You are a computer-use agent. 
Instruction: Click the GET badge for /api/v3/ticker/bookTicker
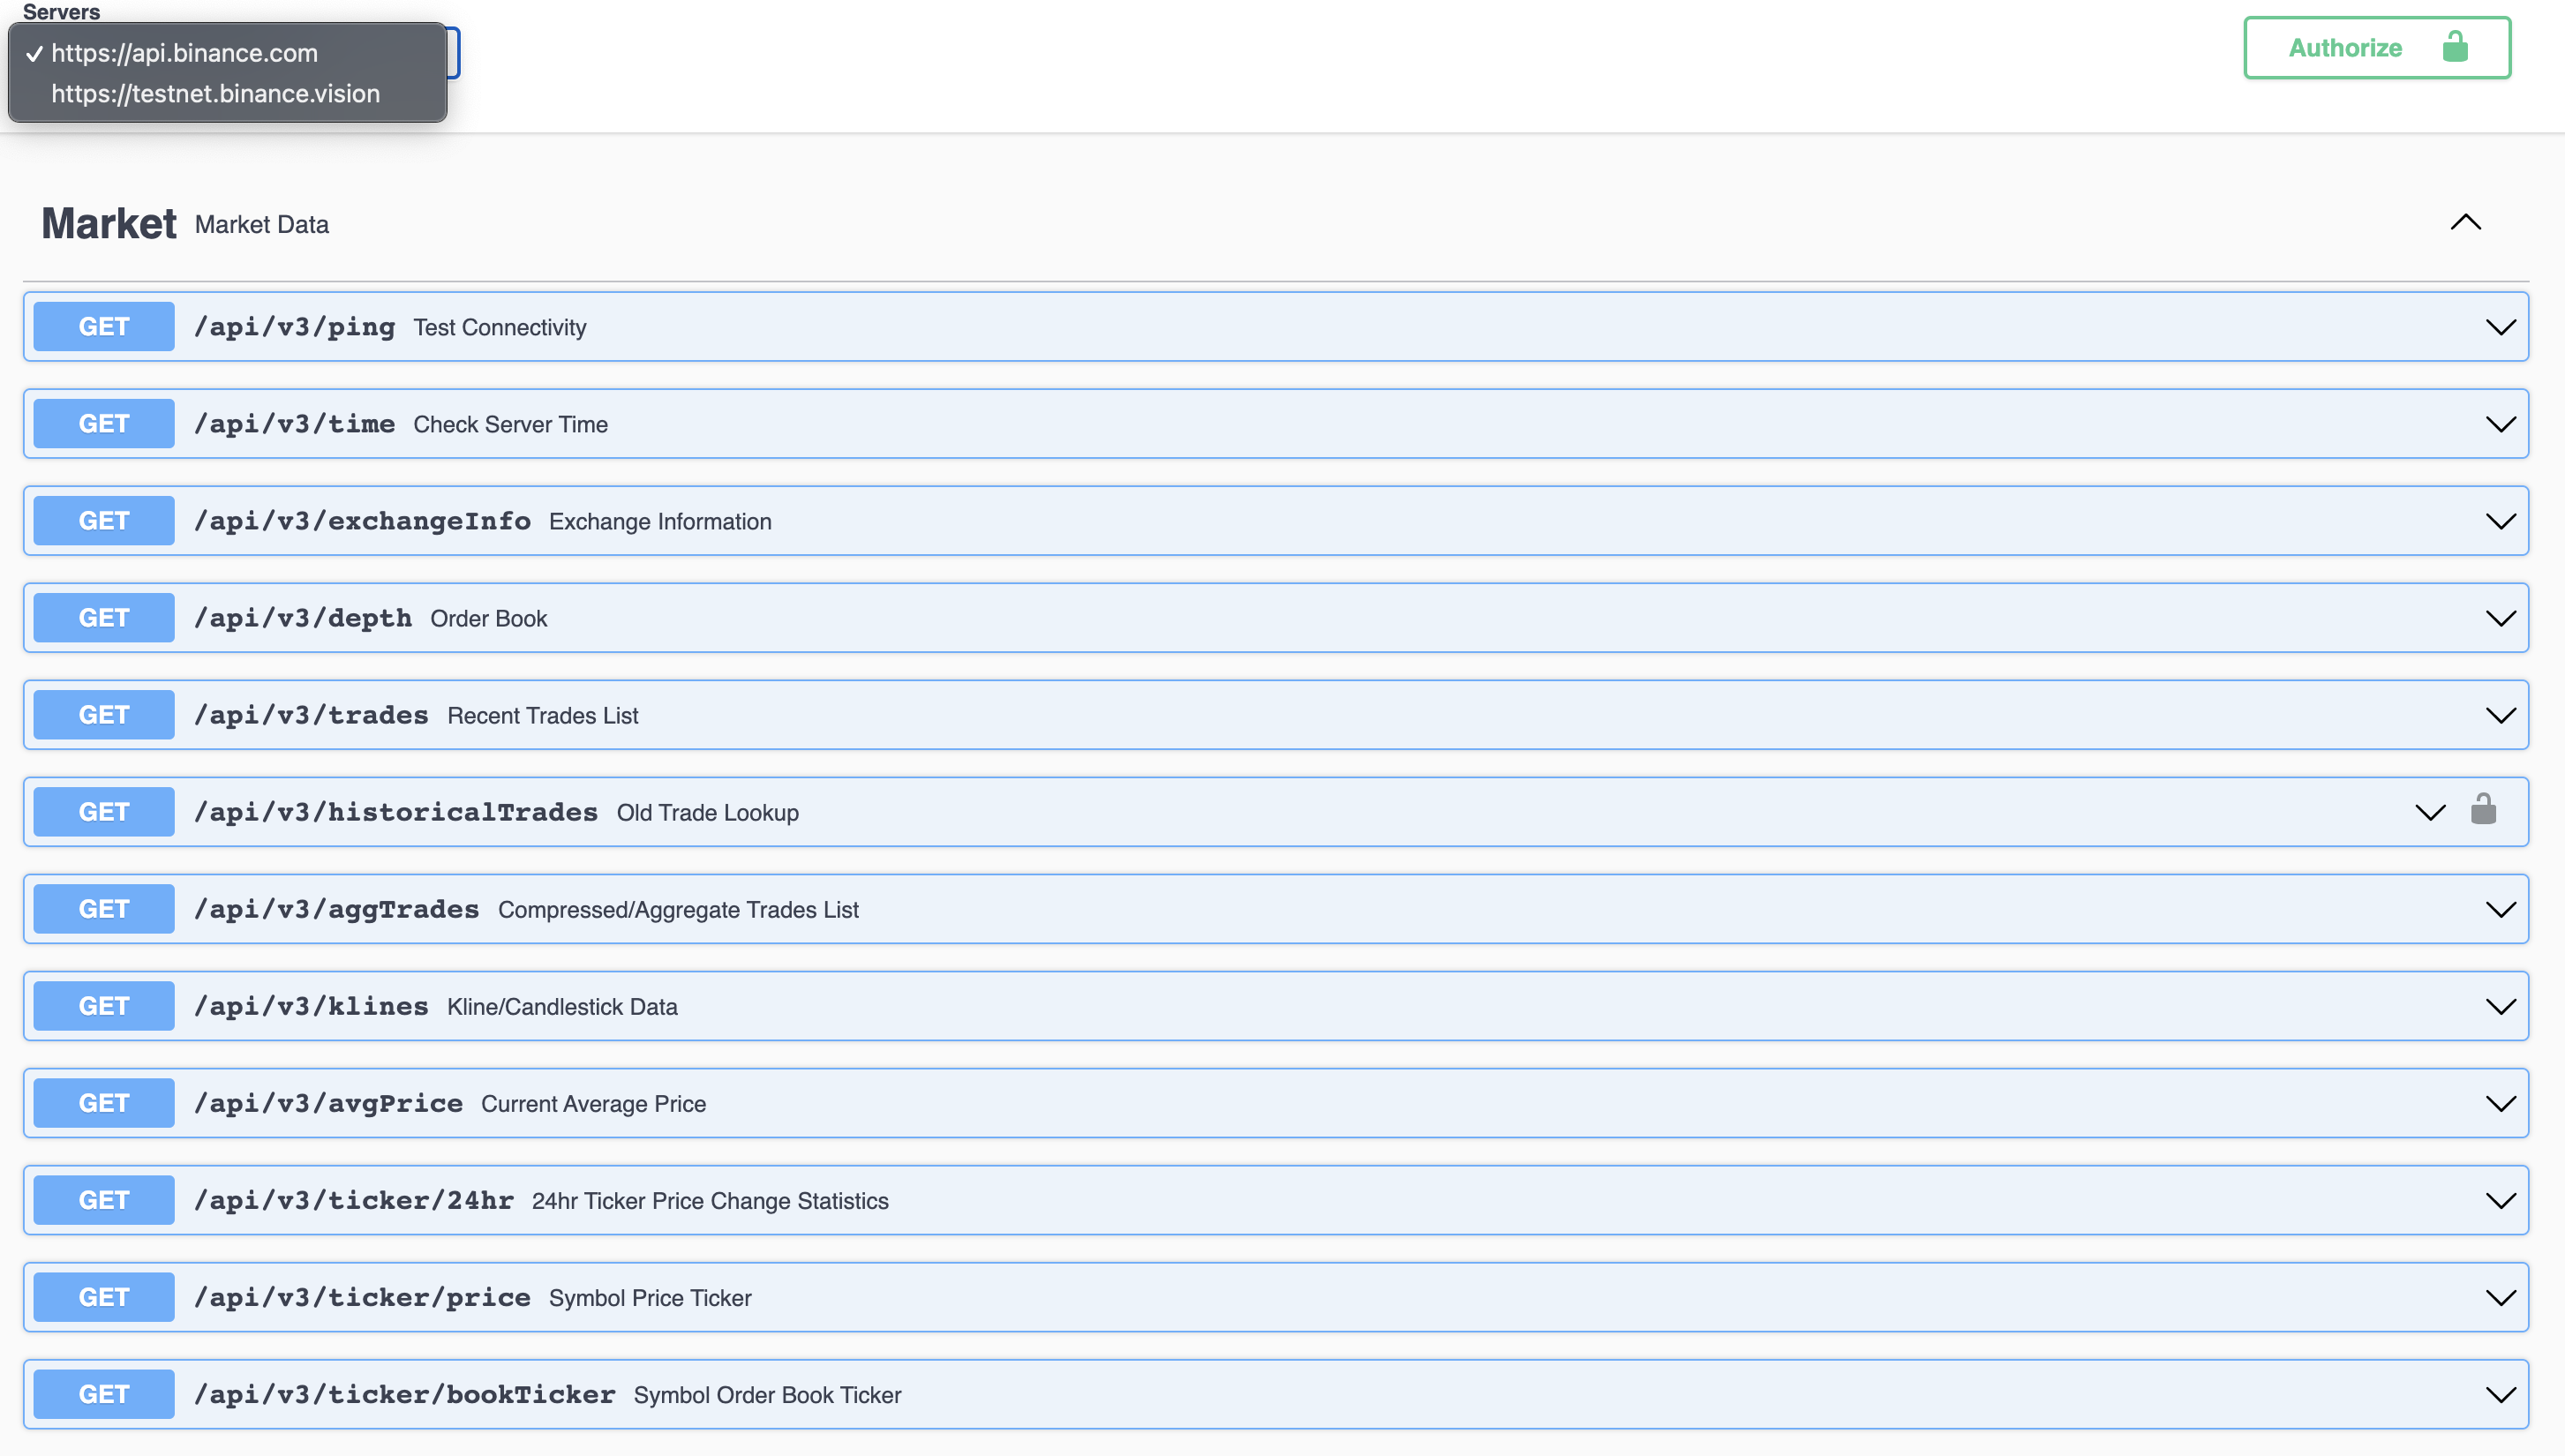(x=104, y=1394)
